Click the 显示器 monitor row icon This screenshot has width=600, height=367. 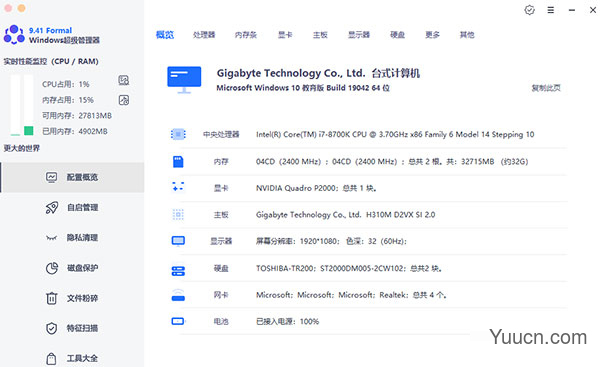tap(178, 241)
